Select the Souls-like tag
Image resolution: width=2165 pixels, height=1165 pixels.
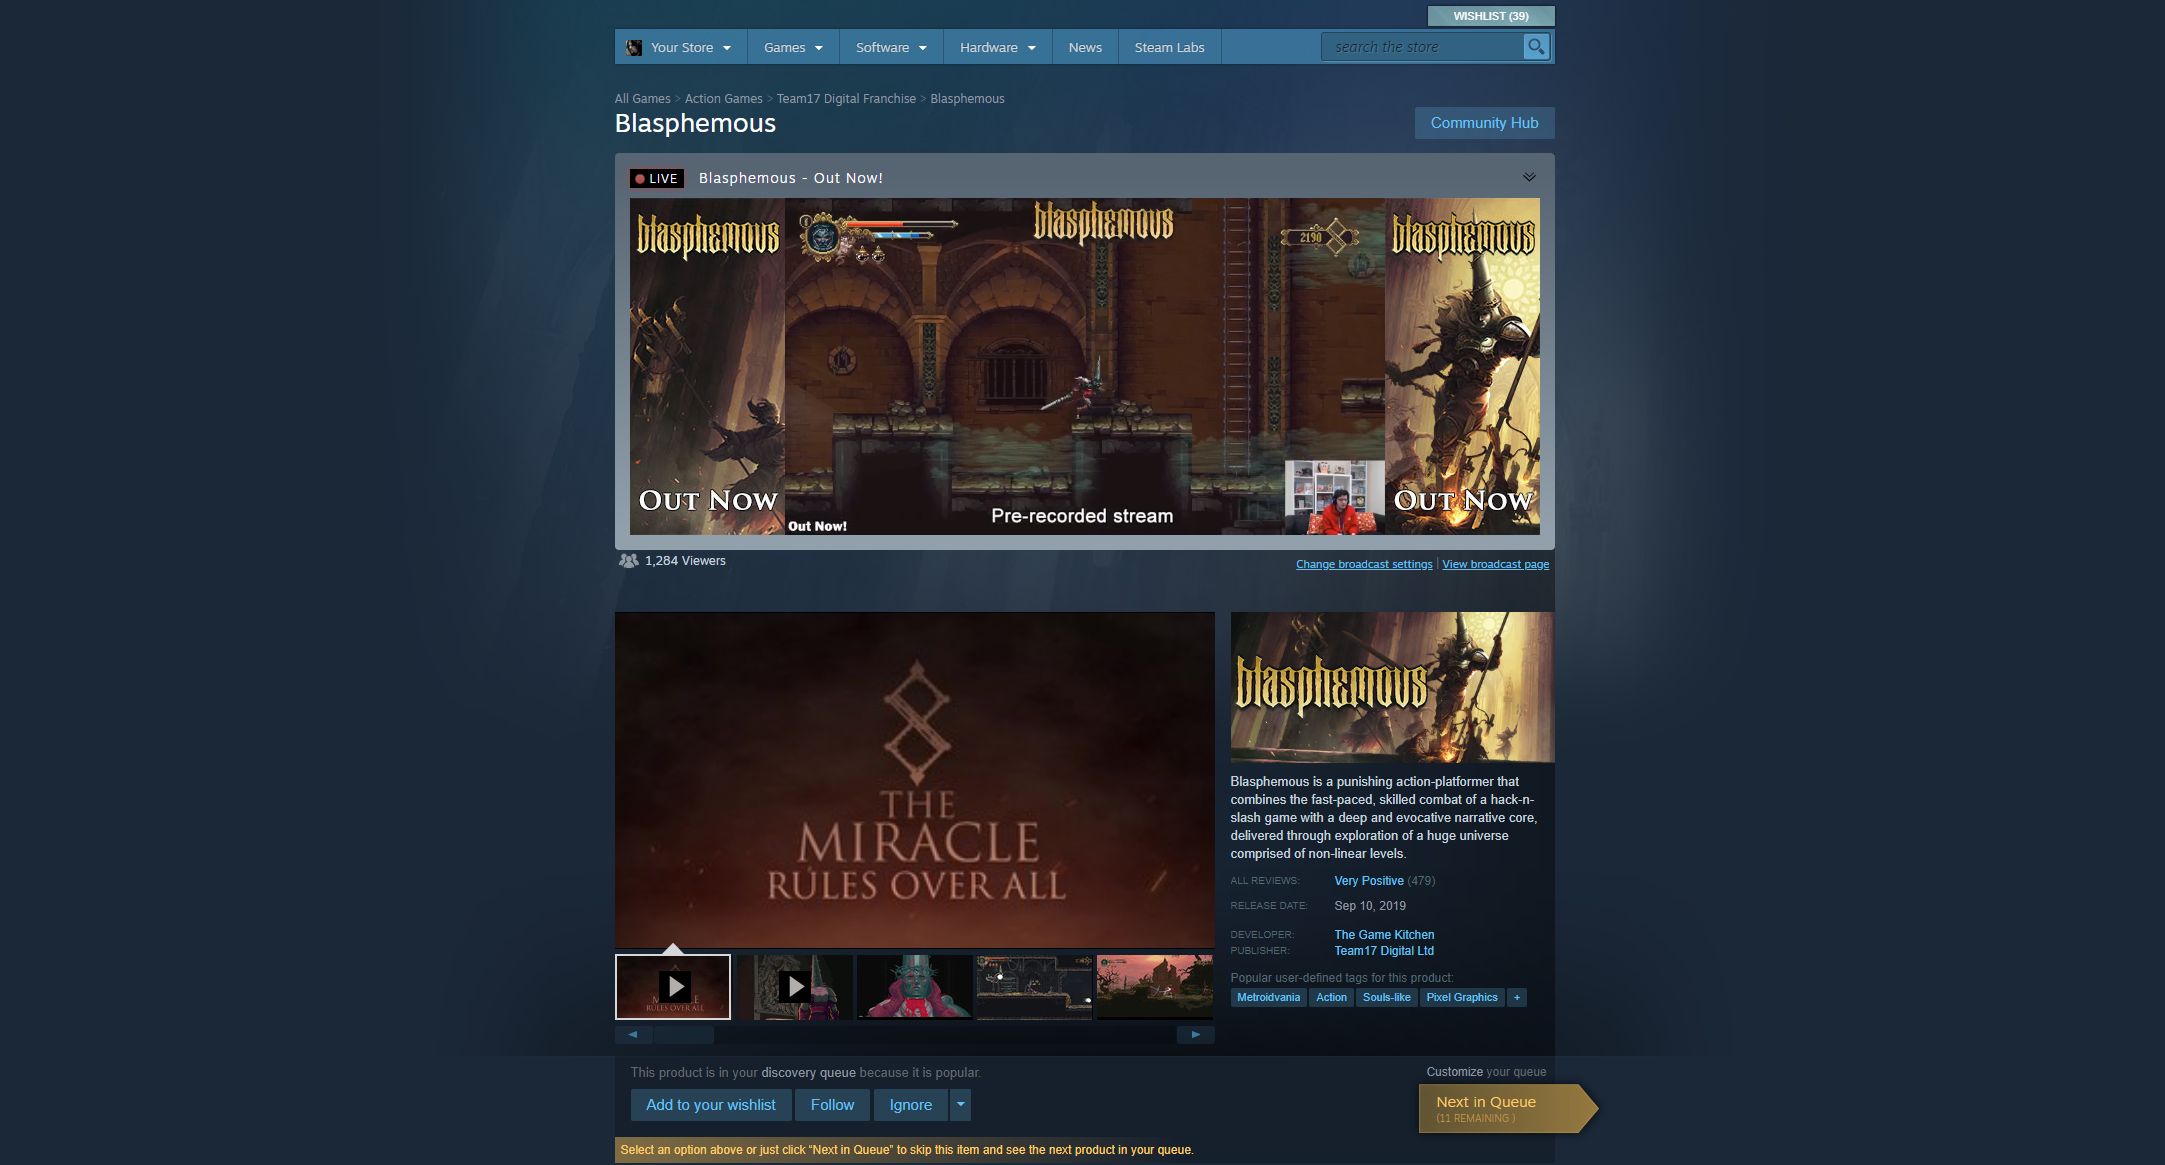pos(1386,998)
